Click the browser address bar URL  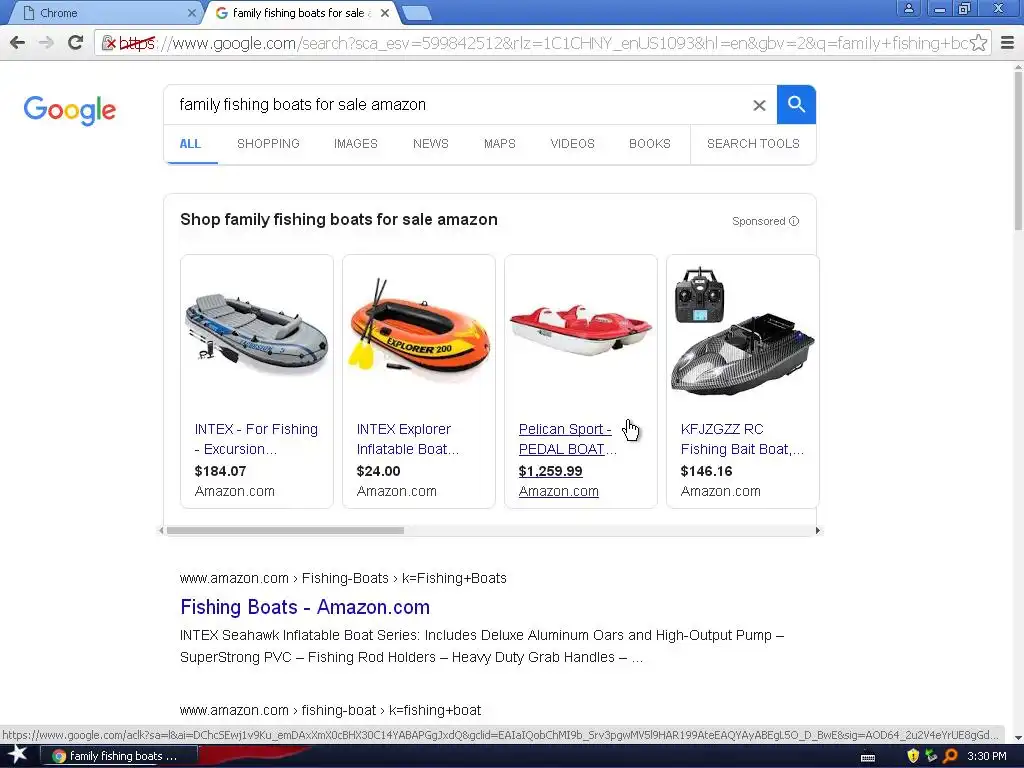[543, 43]
